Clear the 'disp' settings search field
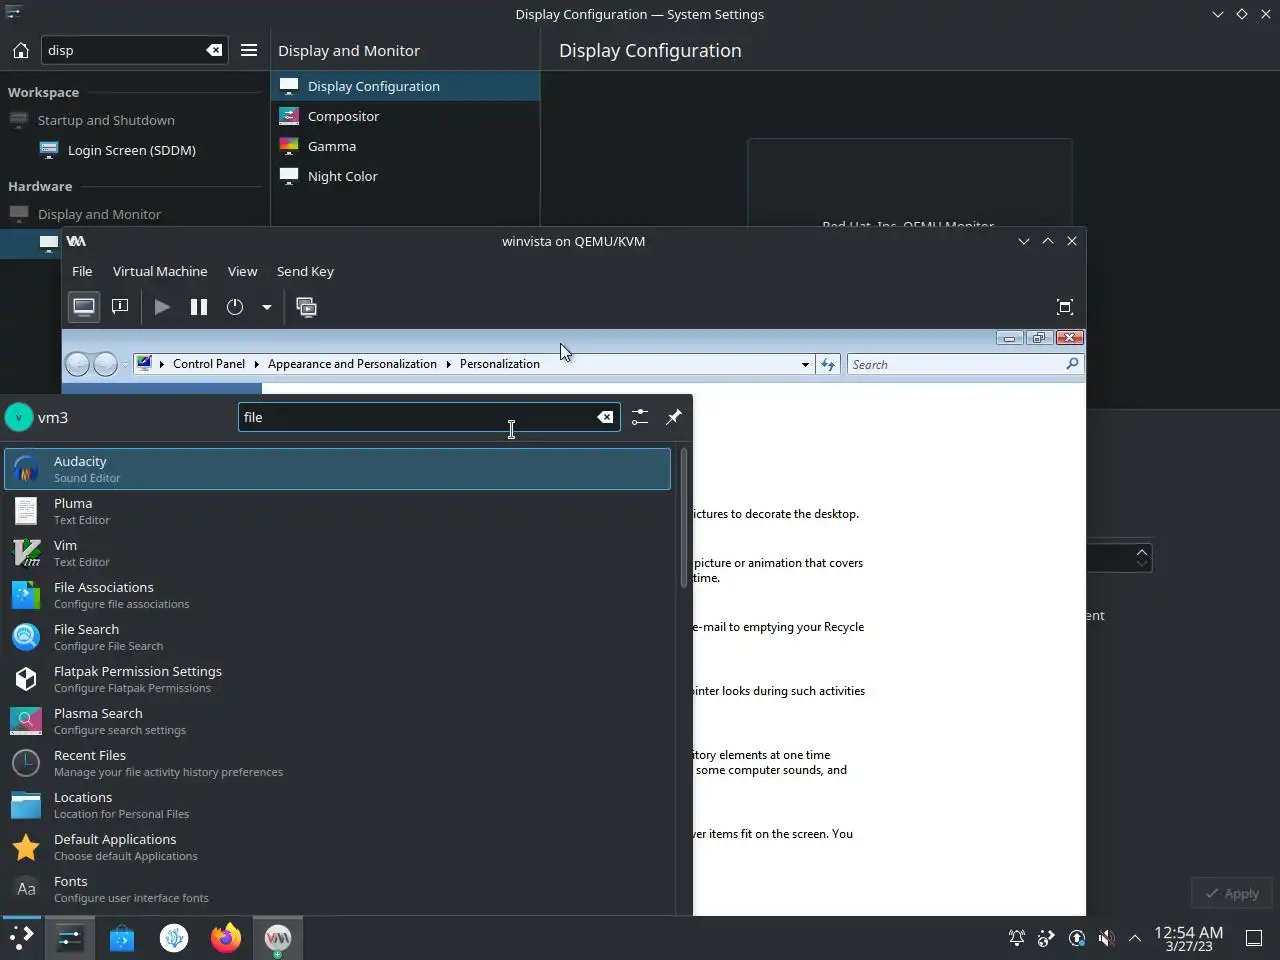1280x960 pixels. click(214, 50)
